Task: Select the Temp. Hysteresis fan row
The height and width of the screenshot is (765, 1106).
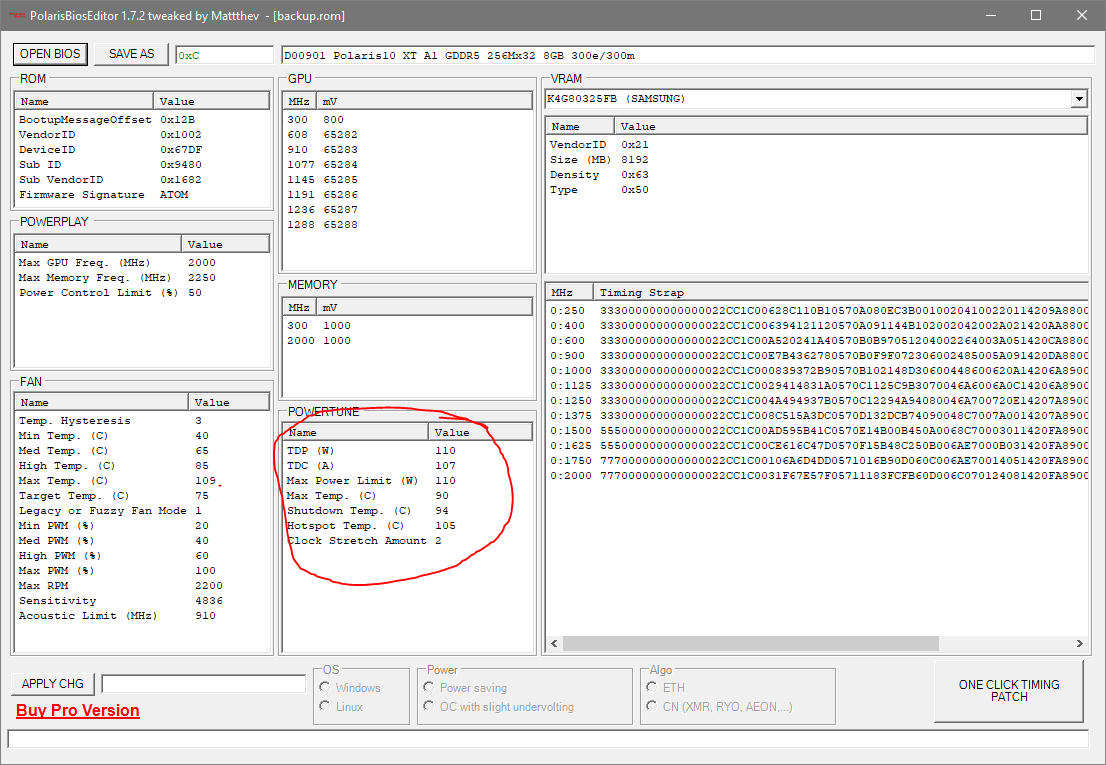Action: (x=142, y=421)
